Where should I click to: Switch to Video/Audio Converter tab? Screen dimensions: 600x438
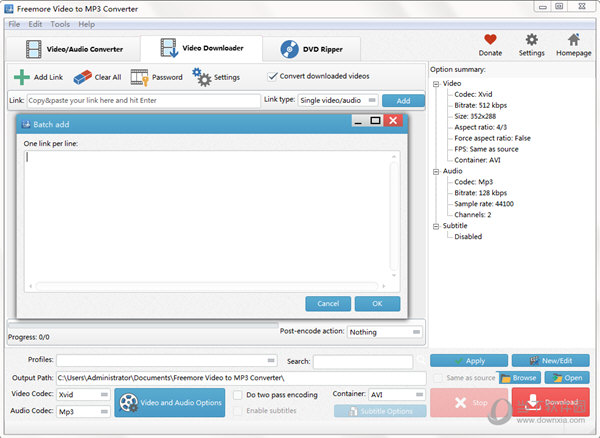74,49
